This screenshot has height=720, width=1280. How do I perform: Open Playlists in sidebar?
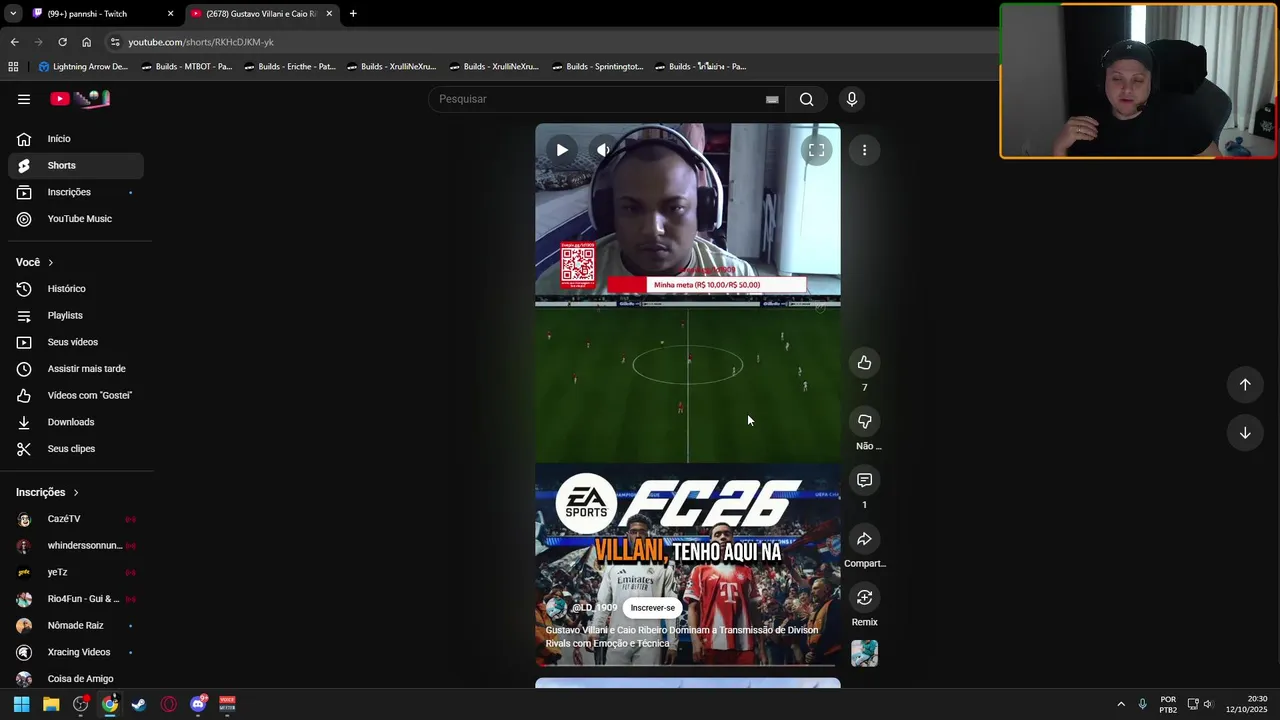coord(76,315)
